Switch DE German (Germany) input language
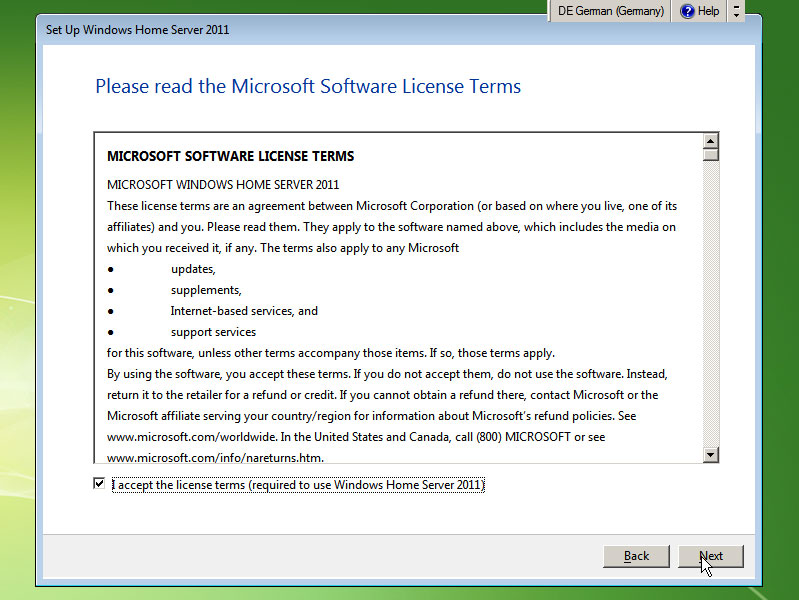799x600 pixels. [610, 11]
